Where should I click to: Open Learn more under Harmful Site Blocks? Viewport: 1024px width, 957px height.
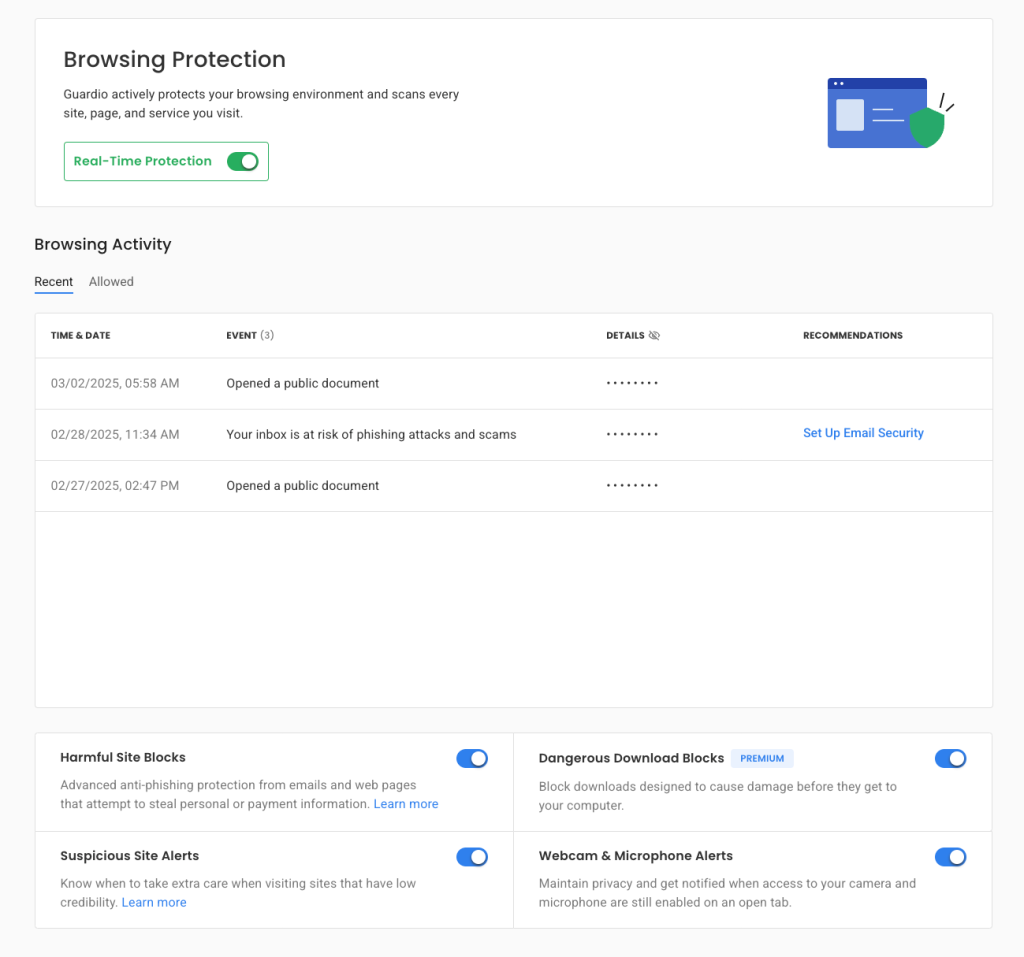(x=405, y=804)
